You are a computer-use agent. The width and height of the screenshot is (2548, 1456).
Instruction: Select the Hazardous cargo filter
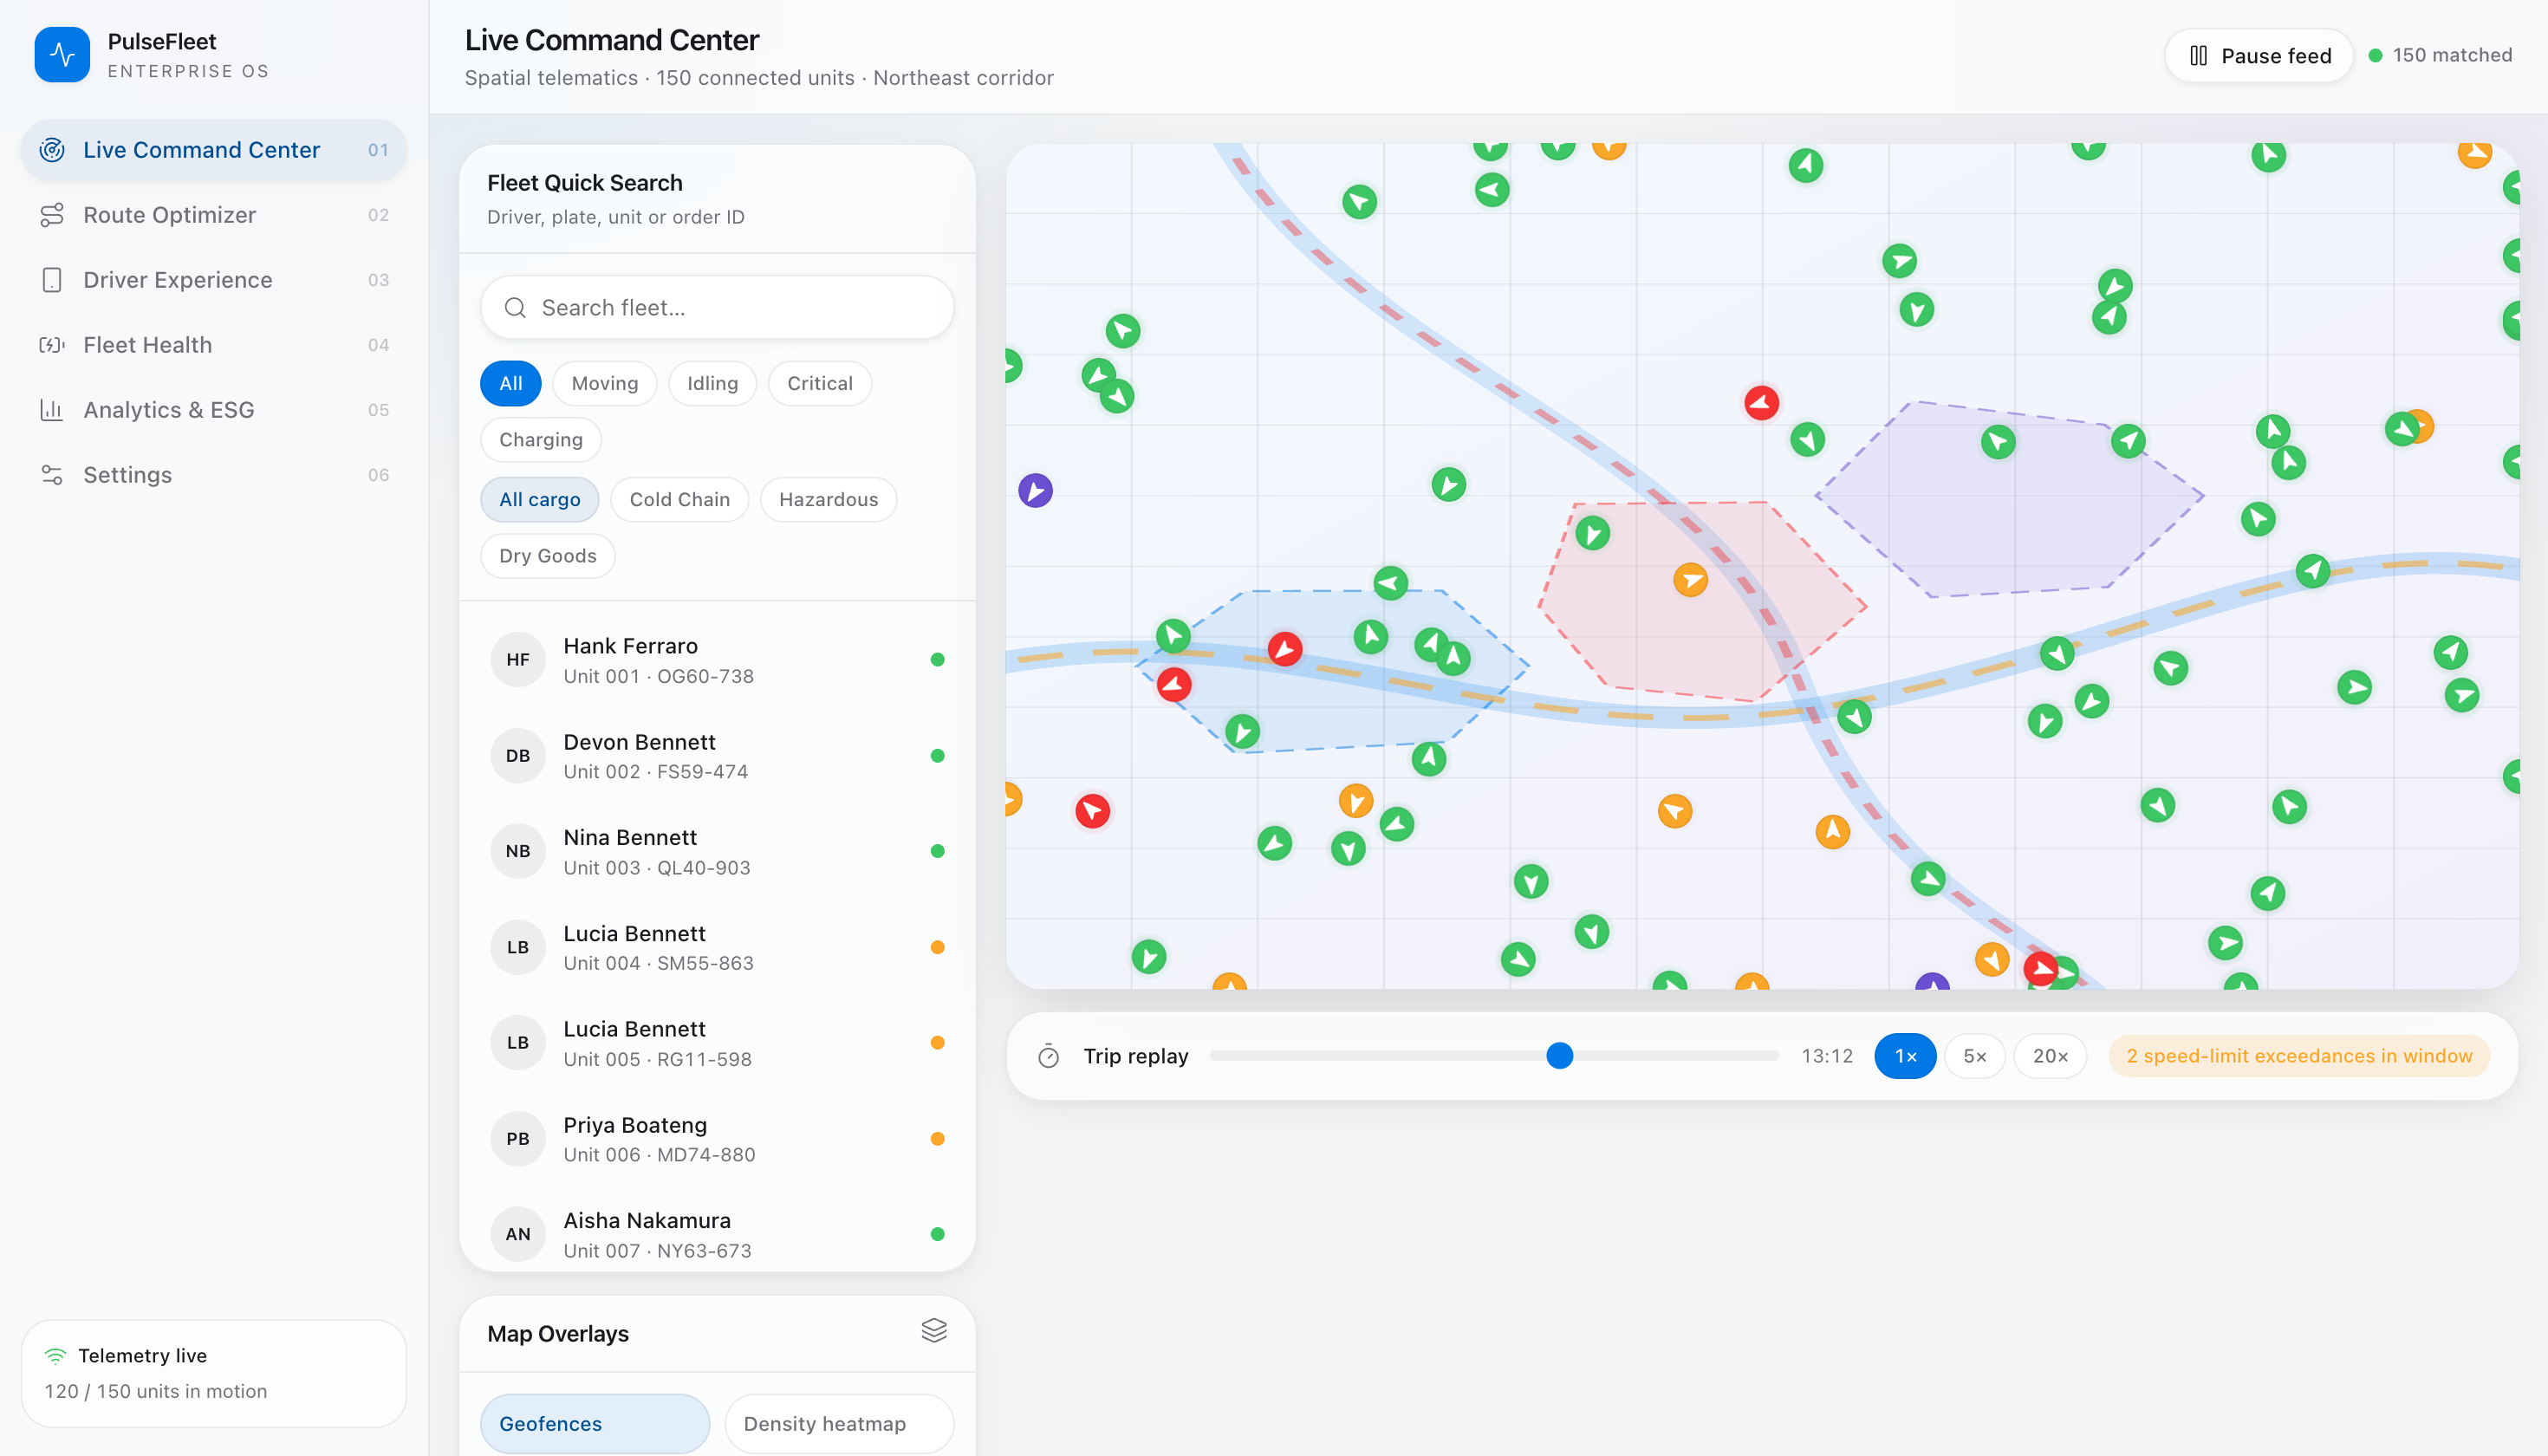[828, 500]
